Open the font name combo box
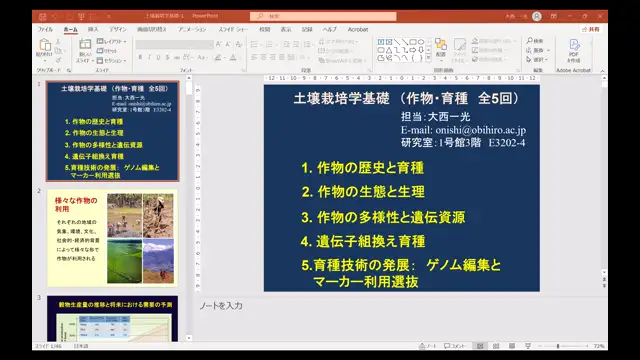640x360 pixels. click(x=174, y=44)
